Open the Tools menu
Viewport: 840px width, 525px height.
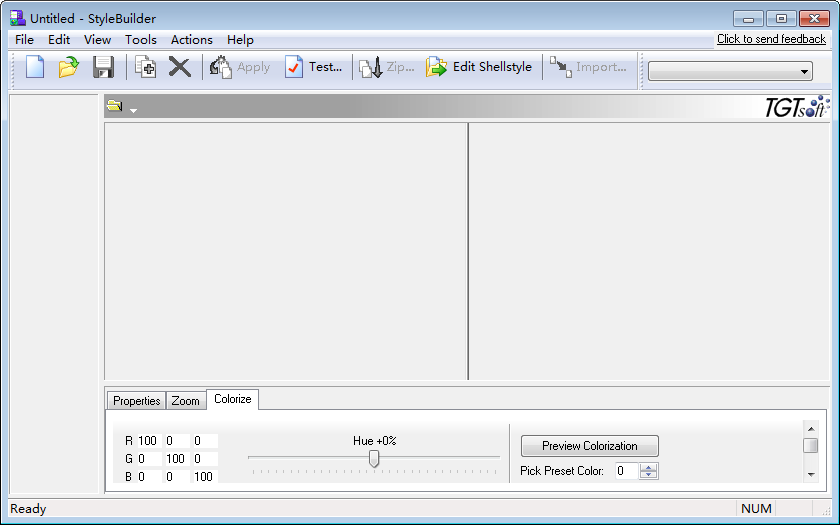141,40
